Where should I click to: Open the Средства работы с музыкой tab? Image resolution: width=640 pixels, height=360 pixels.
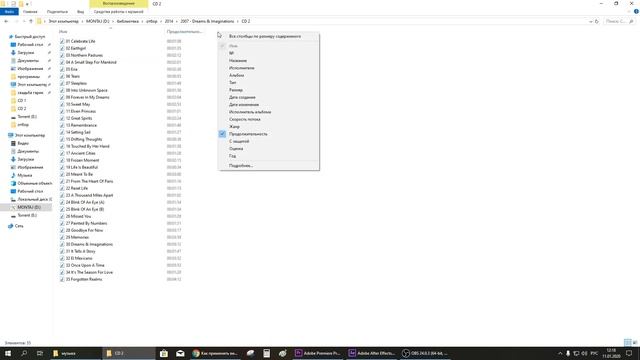118,11
